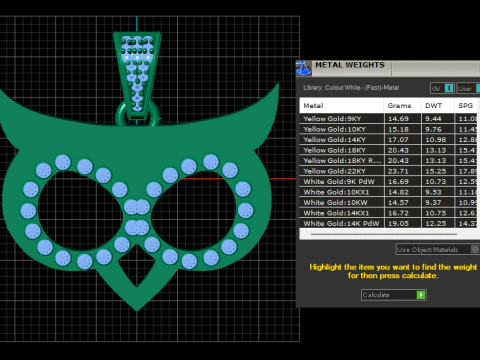Image resolution: width=480 pixels, height=360 pixels.
Task: Click the Metal column header
Action: point(342,106)
